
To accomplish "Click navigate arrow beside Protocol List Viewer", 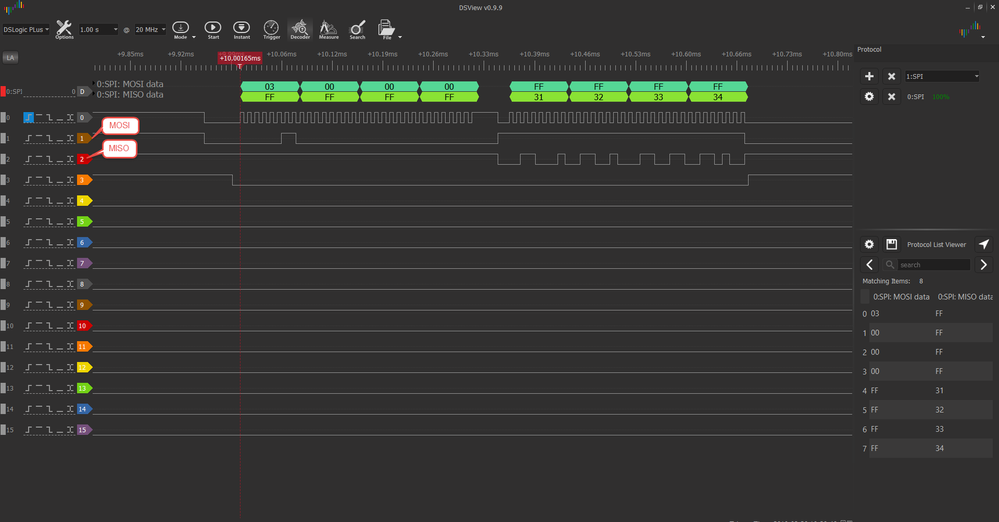I will pyautogui.click(x=984, y=244).
